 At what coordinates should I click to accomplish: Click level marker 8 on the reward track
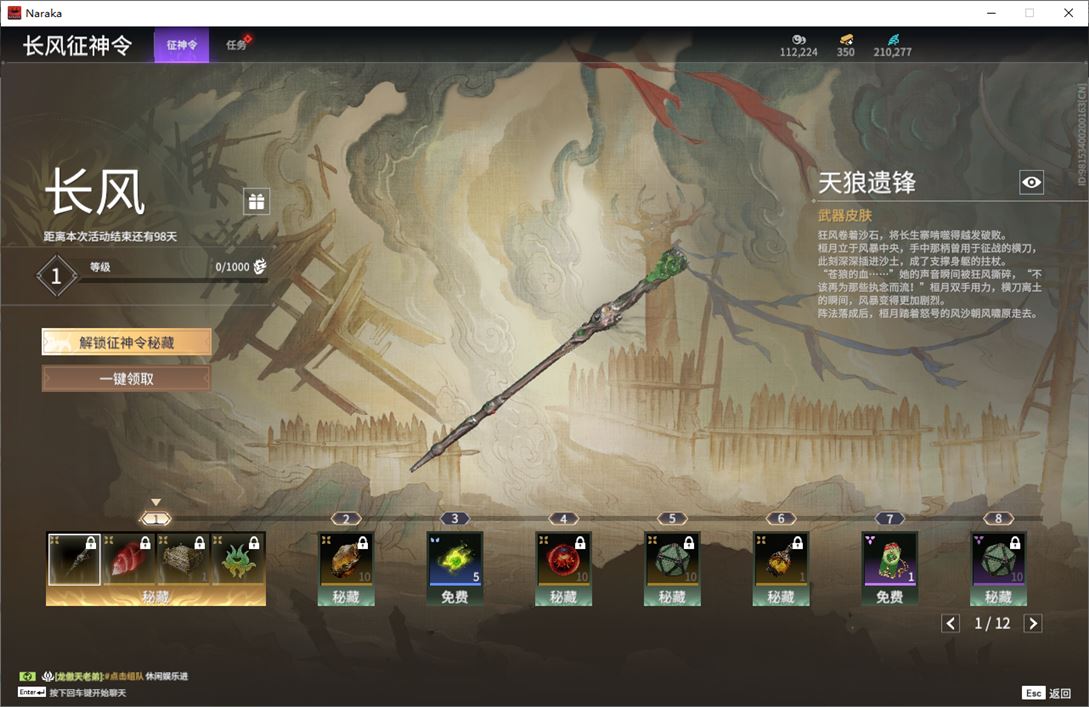tap(998, 519)
